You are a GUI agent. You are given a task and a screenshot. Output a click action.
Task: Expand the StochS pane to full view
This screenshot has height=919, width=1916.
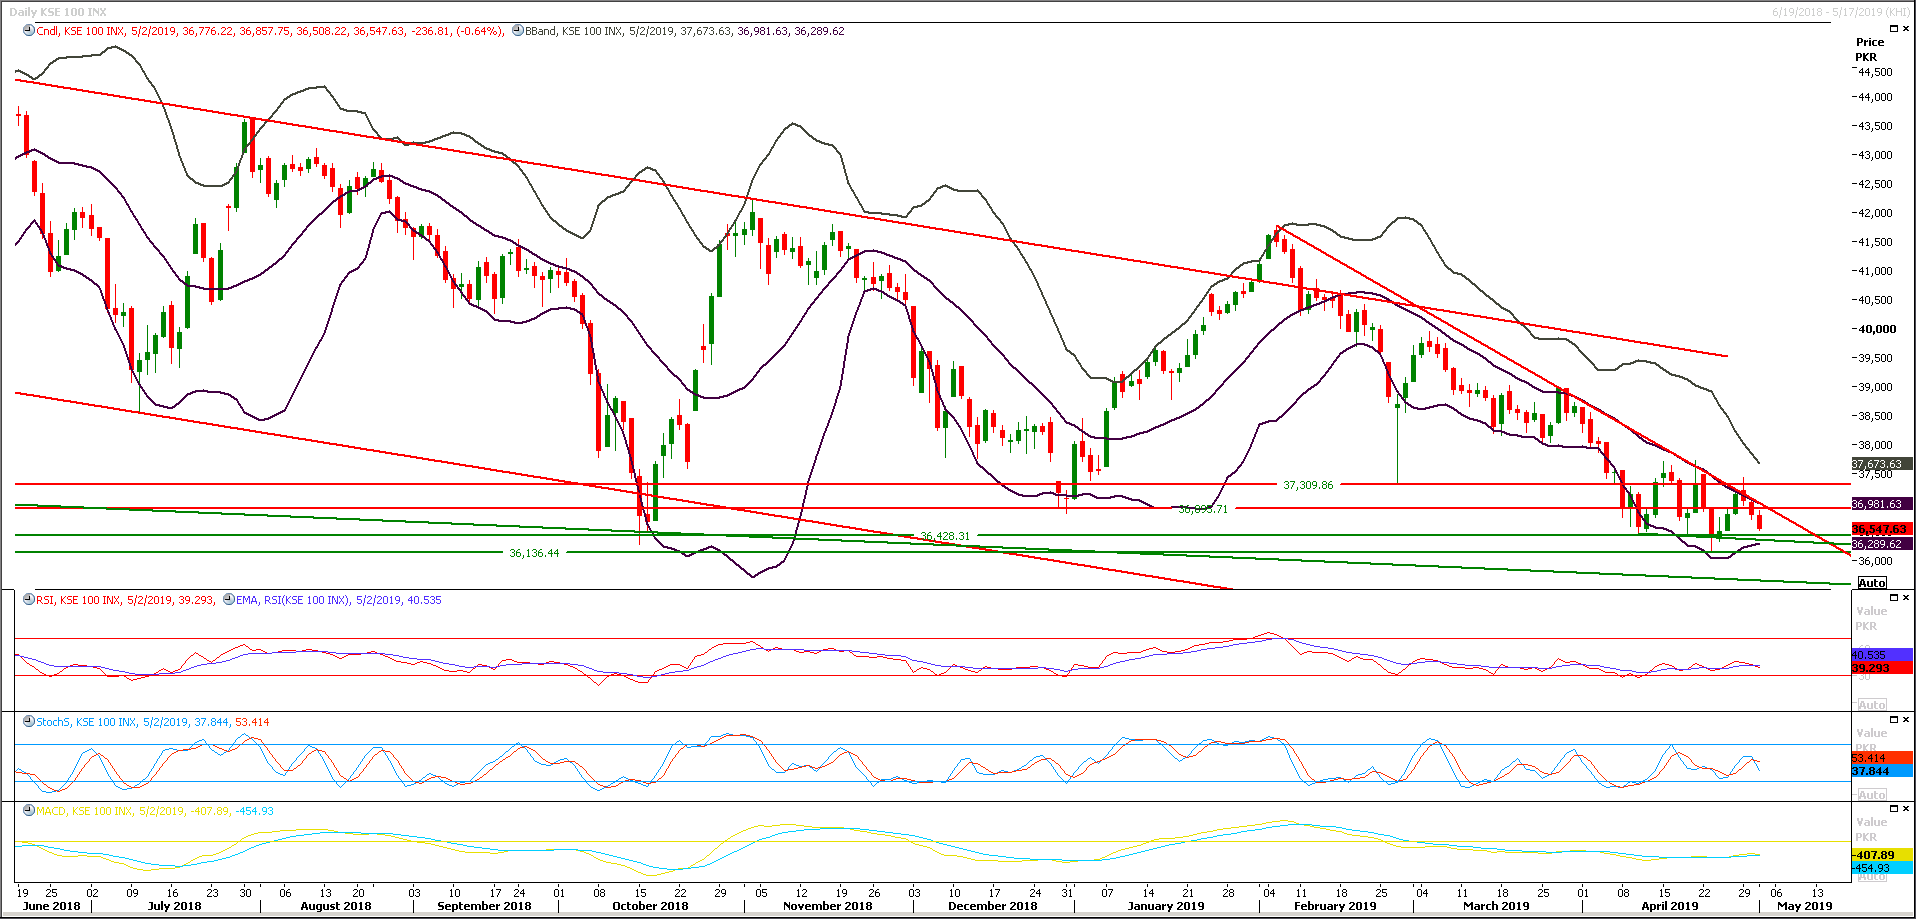click(1893, 718)
